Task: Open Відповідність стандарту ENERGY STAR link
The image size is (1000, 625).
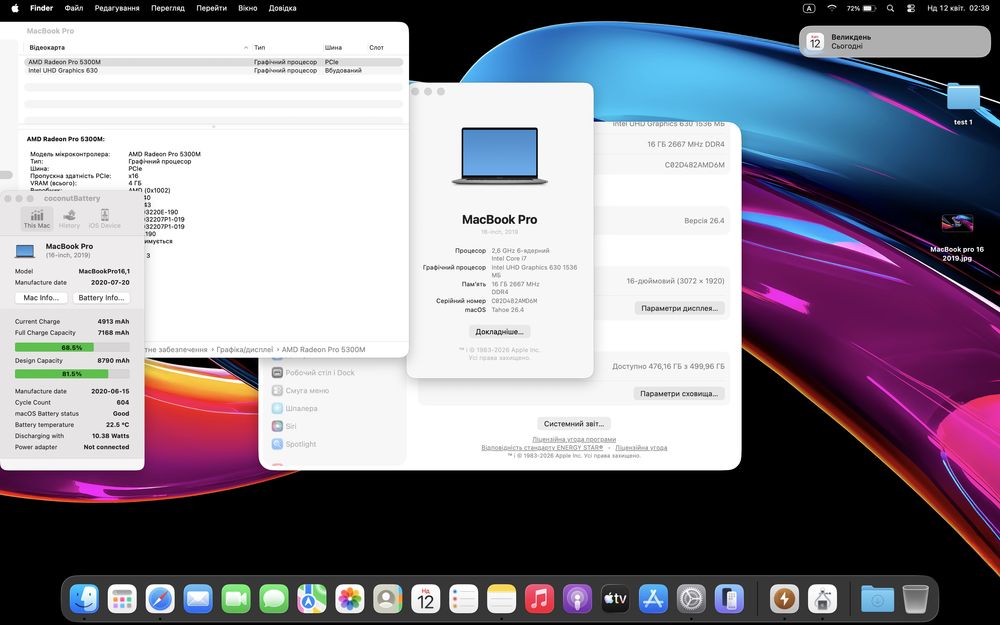Action: pos(542,448)
